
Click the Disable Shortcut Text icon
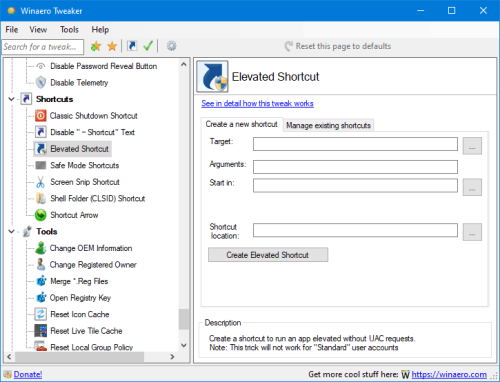coord(41,132)
